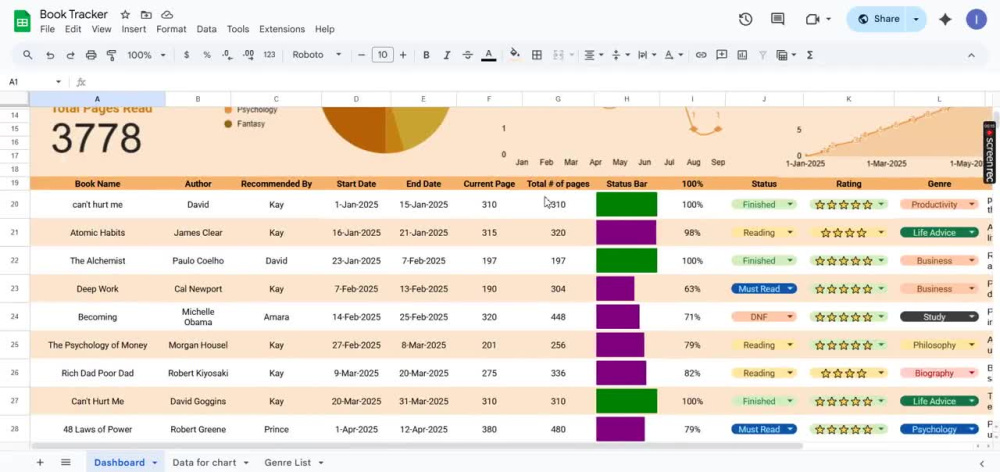
Task: Open the Share options arrow
Action: [x=916, y=19]
